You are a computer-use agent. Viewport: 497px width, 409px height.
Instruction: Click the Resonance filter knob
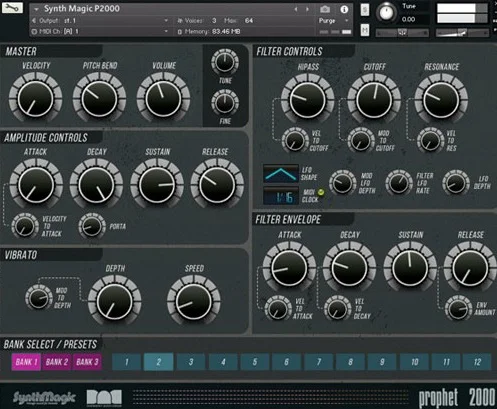coord(441,100)
